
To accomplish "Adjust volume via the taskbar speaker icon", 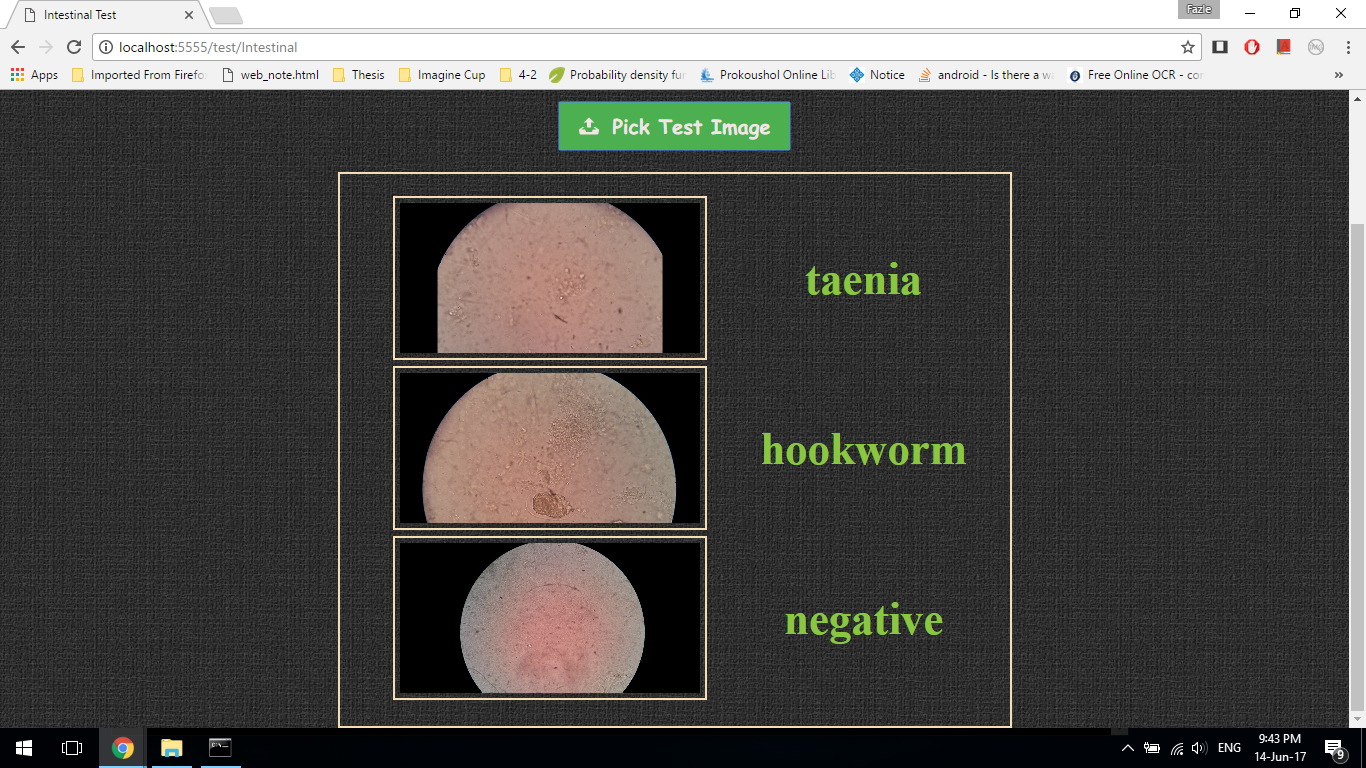I will pyautogui.click(x=1199, y=748).
